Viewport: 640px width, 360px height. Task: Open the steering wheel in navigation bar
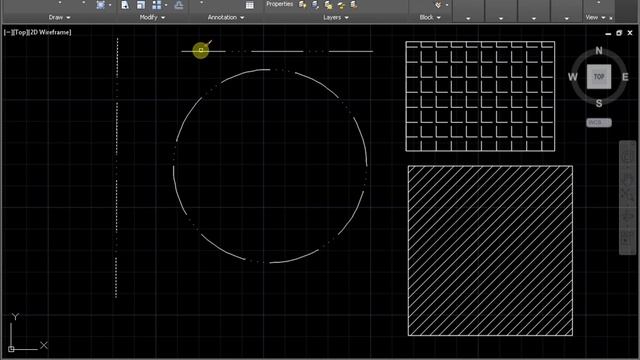(x=627, y=156)
